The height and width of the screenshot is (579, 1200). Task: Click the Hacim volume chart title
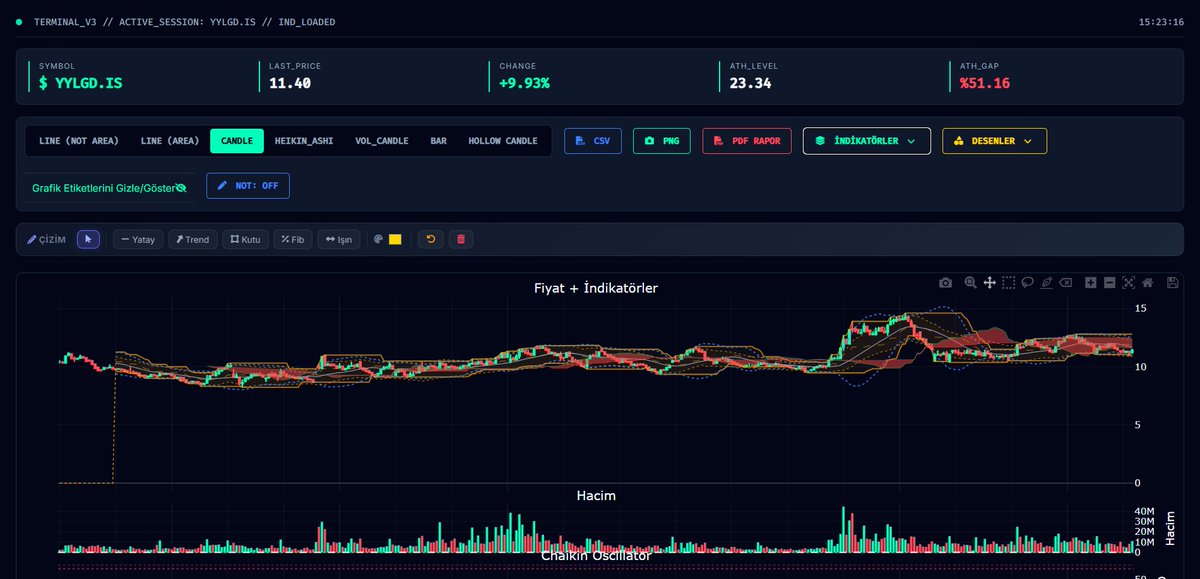(x=596, y=495)
